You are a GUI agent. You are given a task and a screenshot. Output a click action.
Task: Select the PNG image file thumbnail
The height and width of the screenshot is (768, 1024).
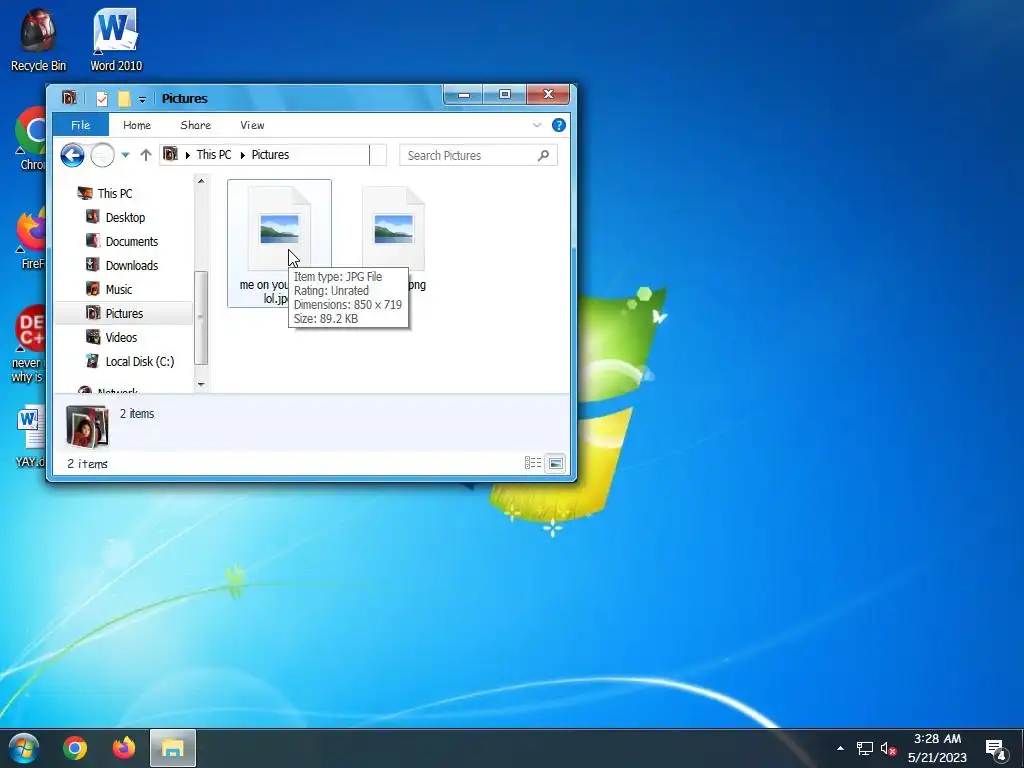click(x=394, y=229)
